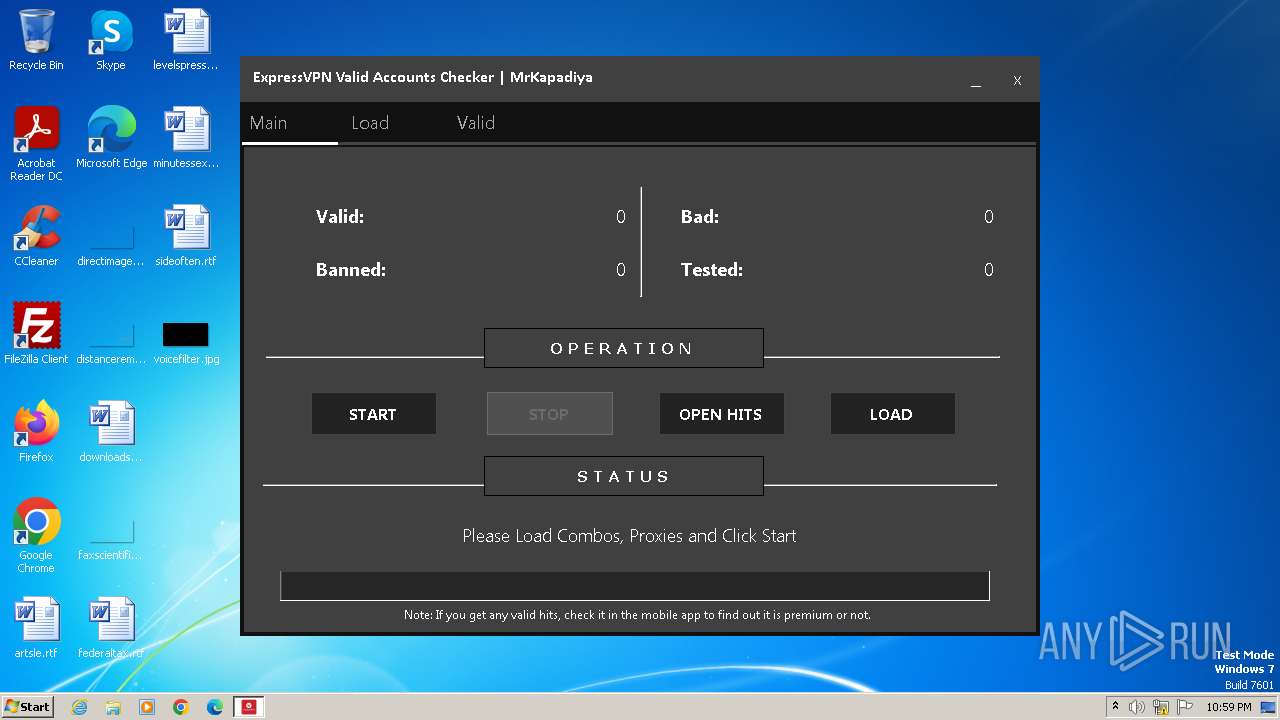Click the taskbar clock showing 10:59 PM
Image resolution: width=1280 pixels, height=720 pixels.
point(1229,707)
